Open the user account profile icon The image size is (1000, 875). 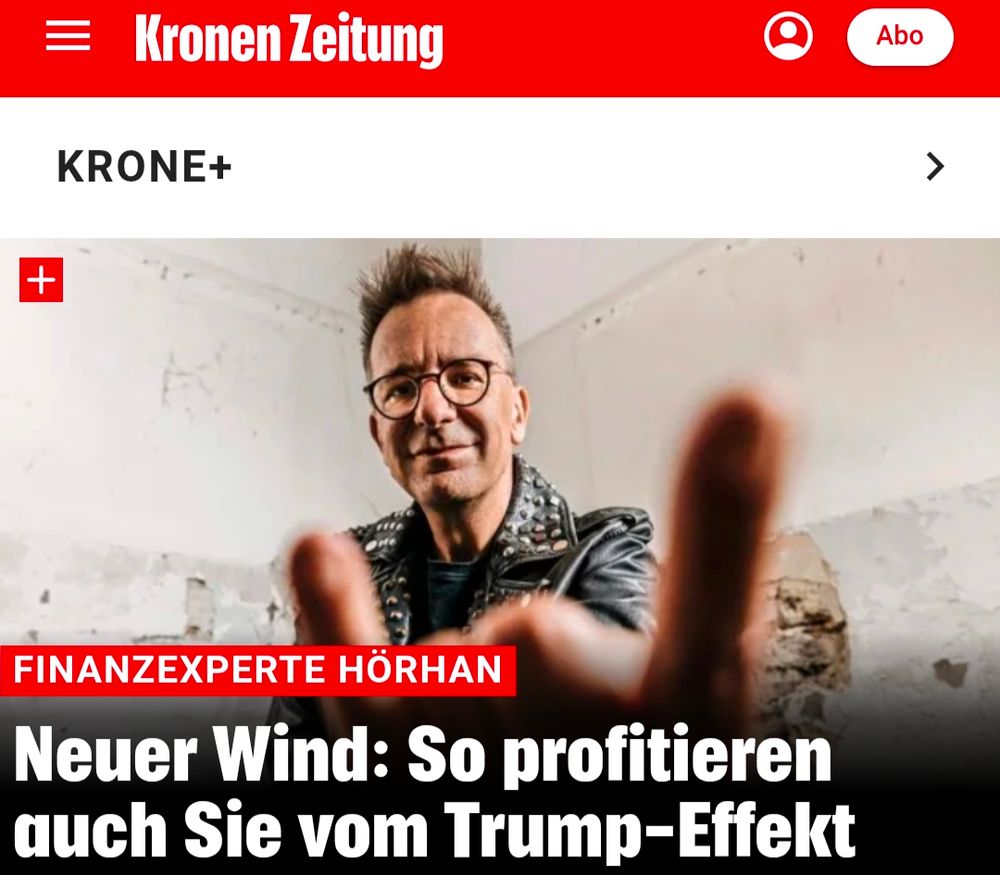pos(788,36)
